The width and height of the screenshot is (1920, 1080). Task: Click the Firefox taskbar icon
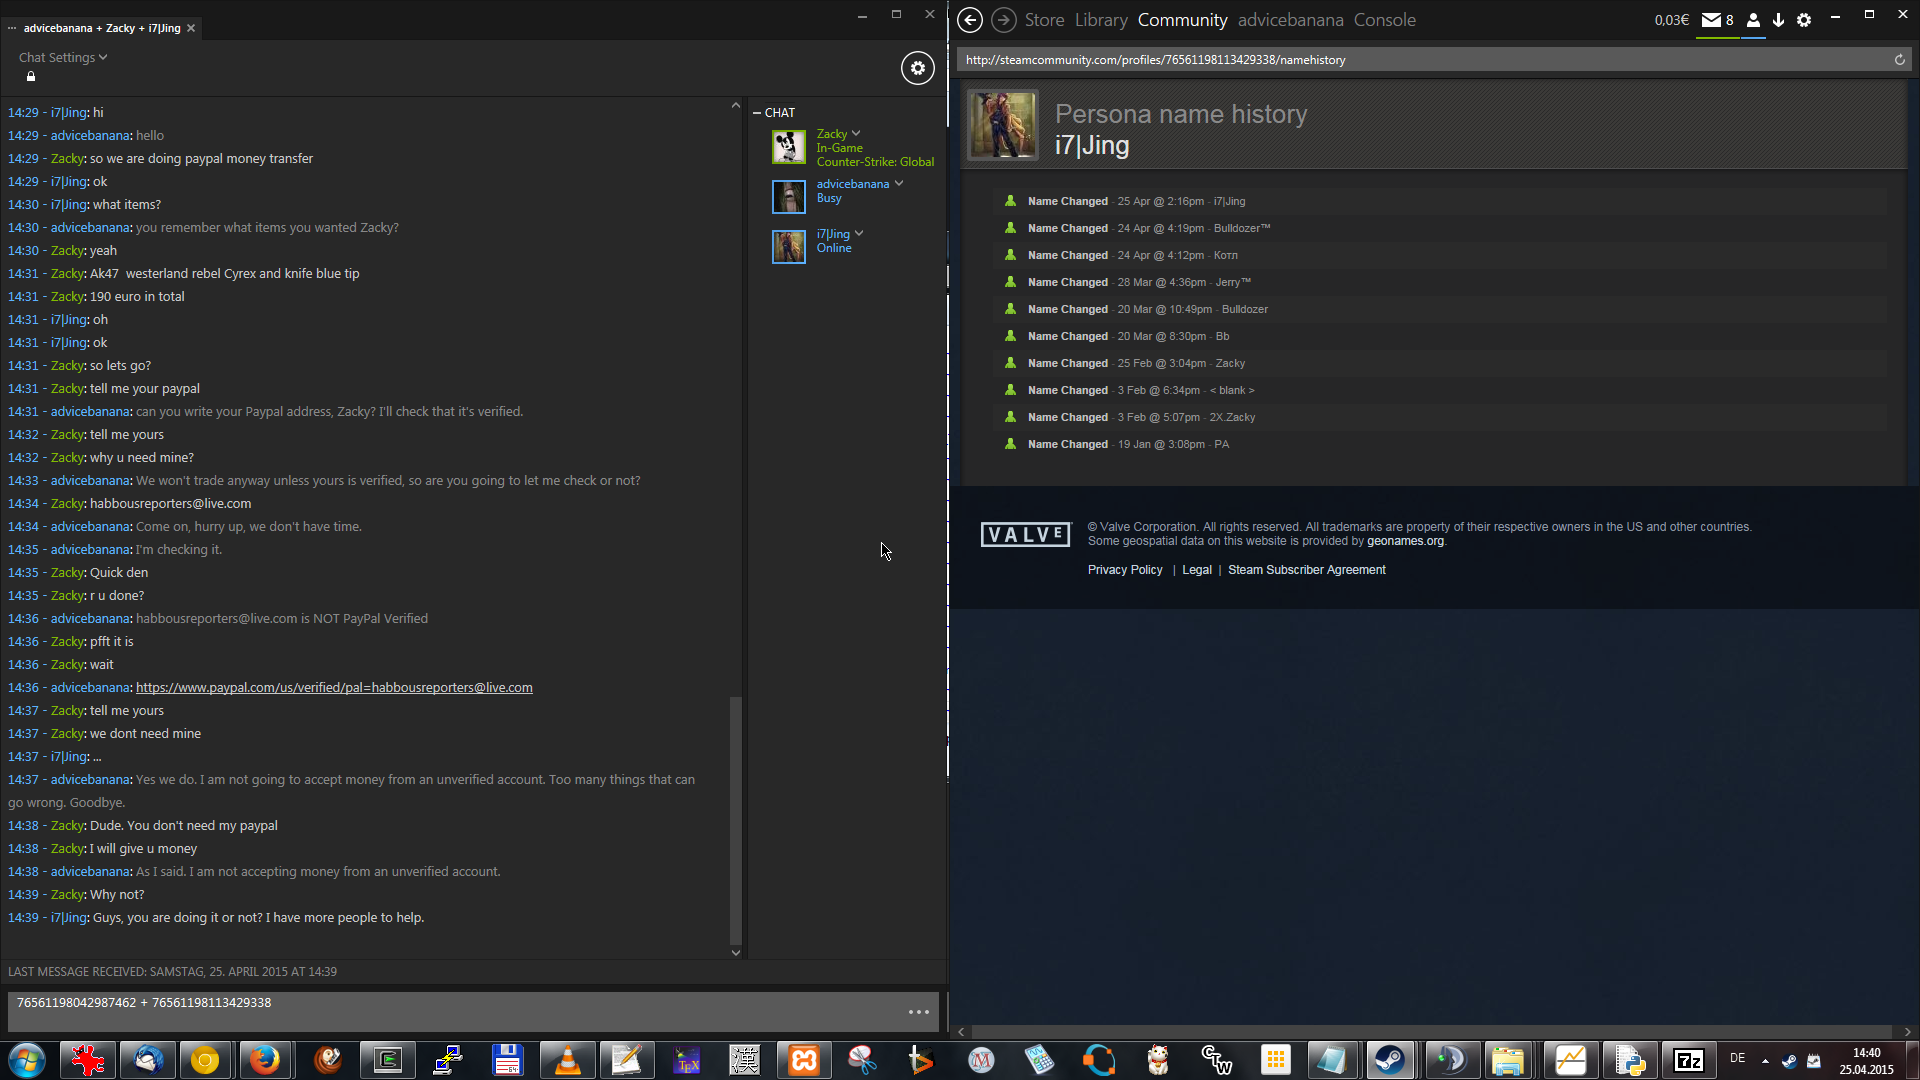pos(265,1060)
